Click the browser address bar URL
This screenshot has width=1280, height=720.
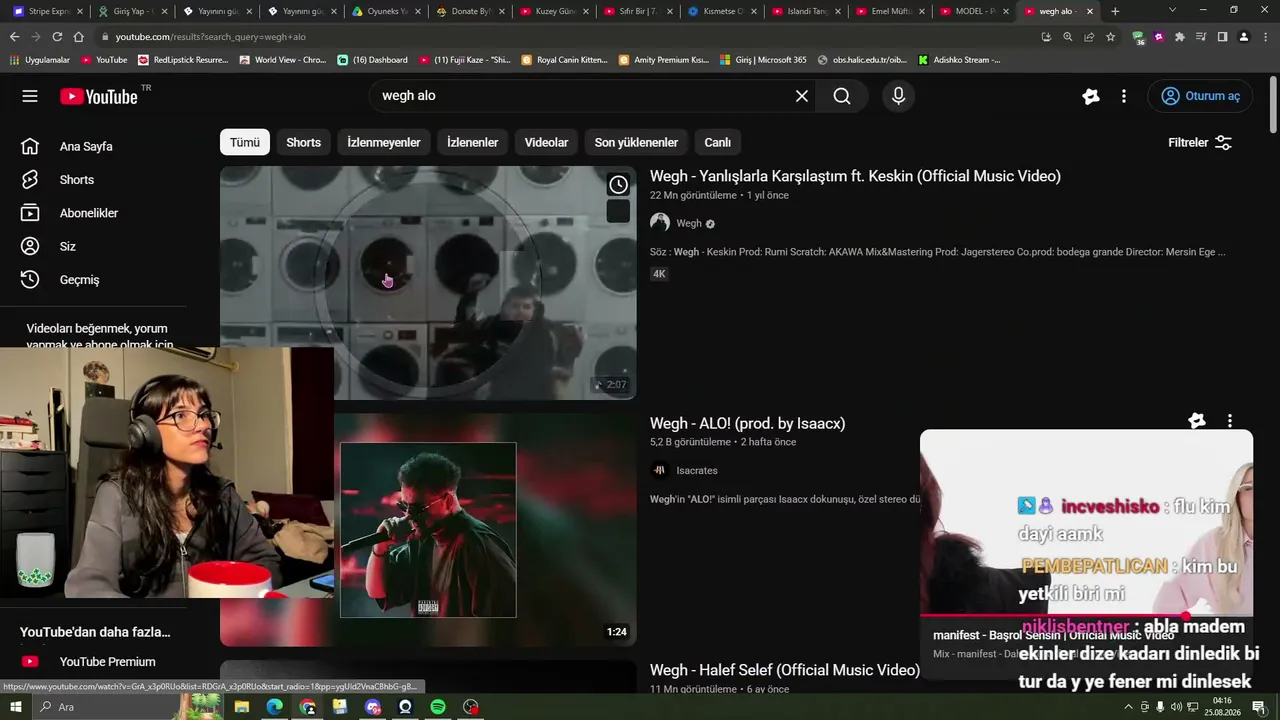210,37
